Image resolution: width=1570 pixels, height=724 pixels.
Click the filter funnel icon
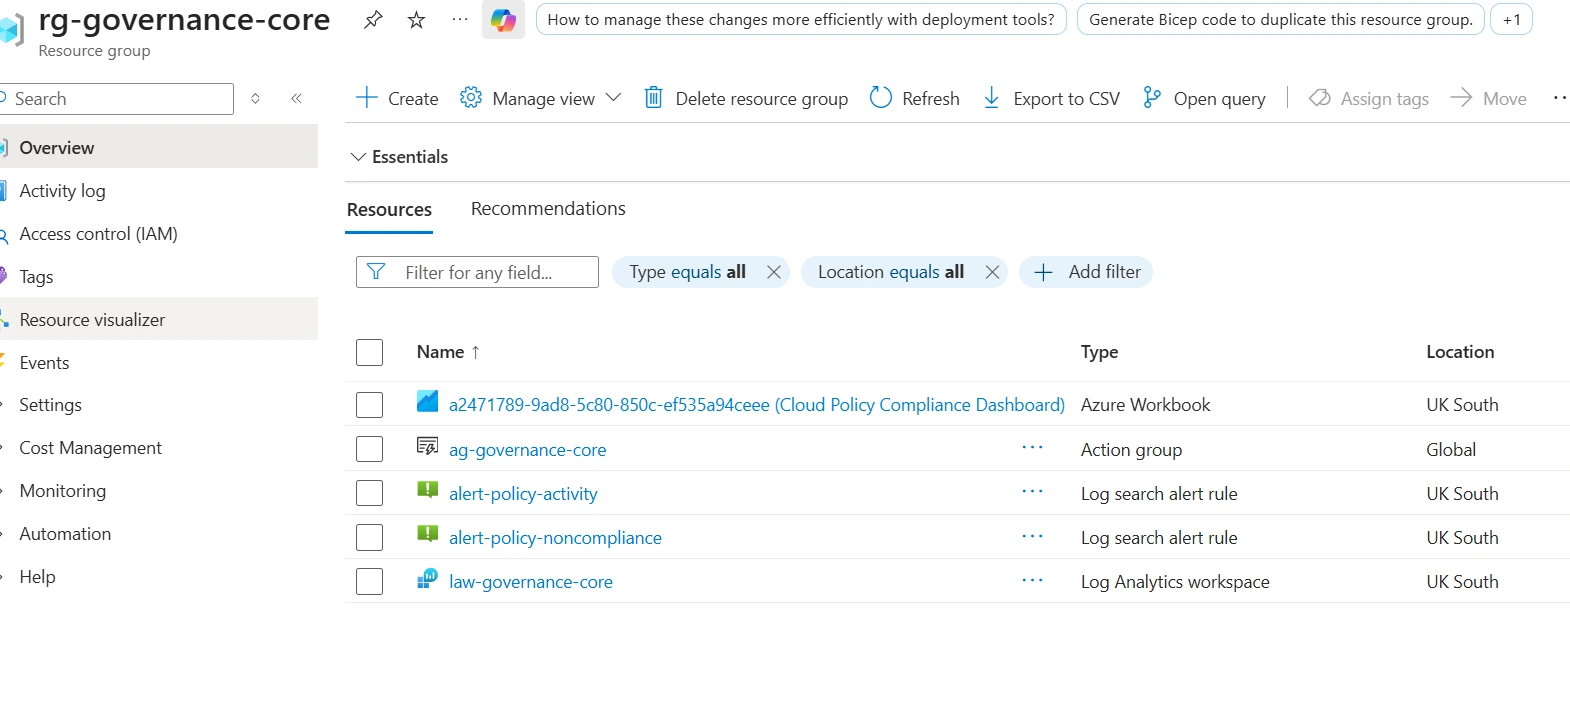click(376, 272)
